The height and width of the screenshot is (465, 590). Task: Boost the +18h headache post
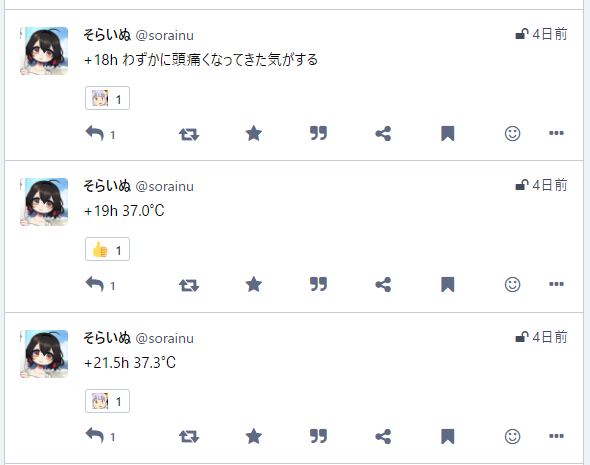pos(189,134)
